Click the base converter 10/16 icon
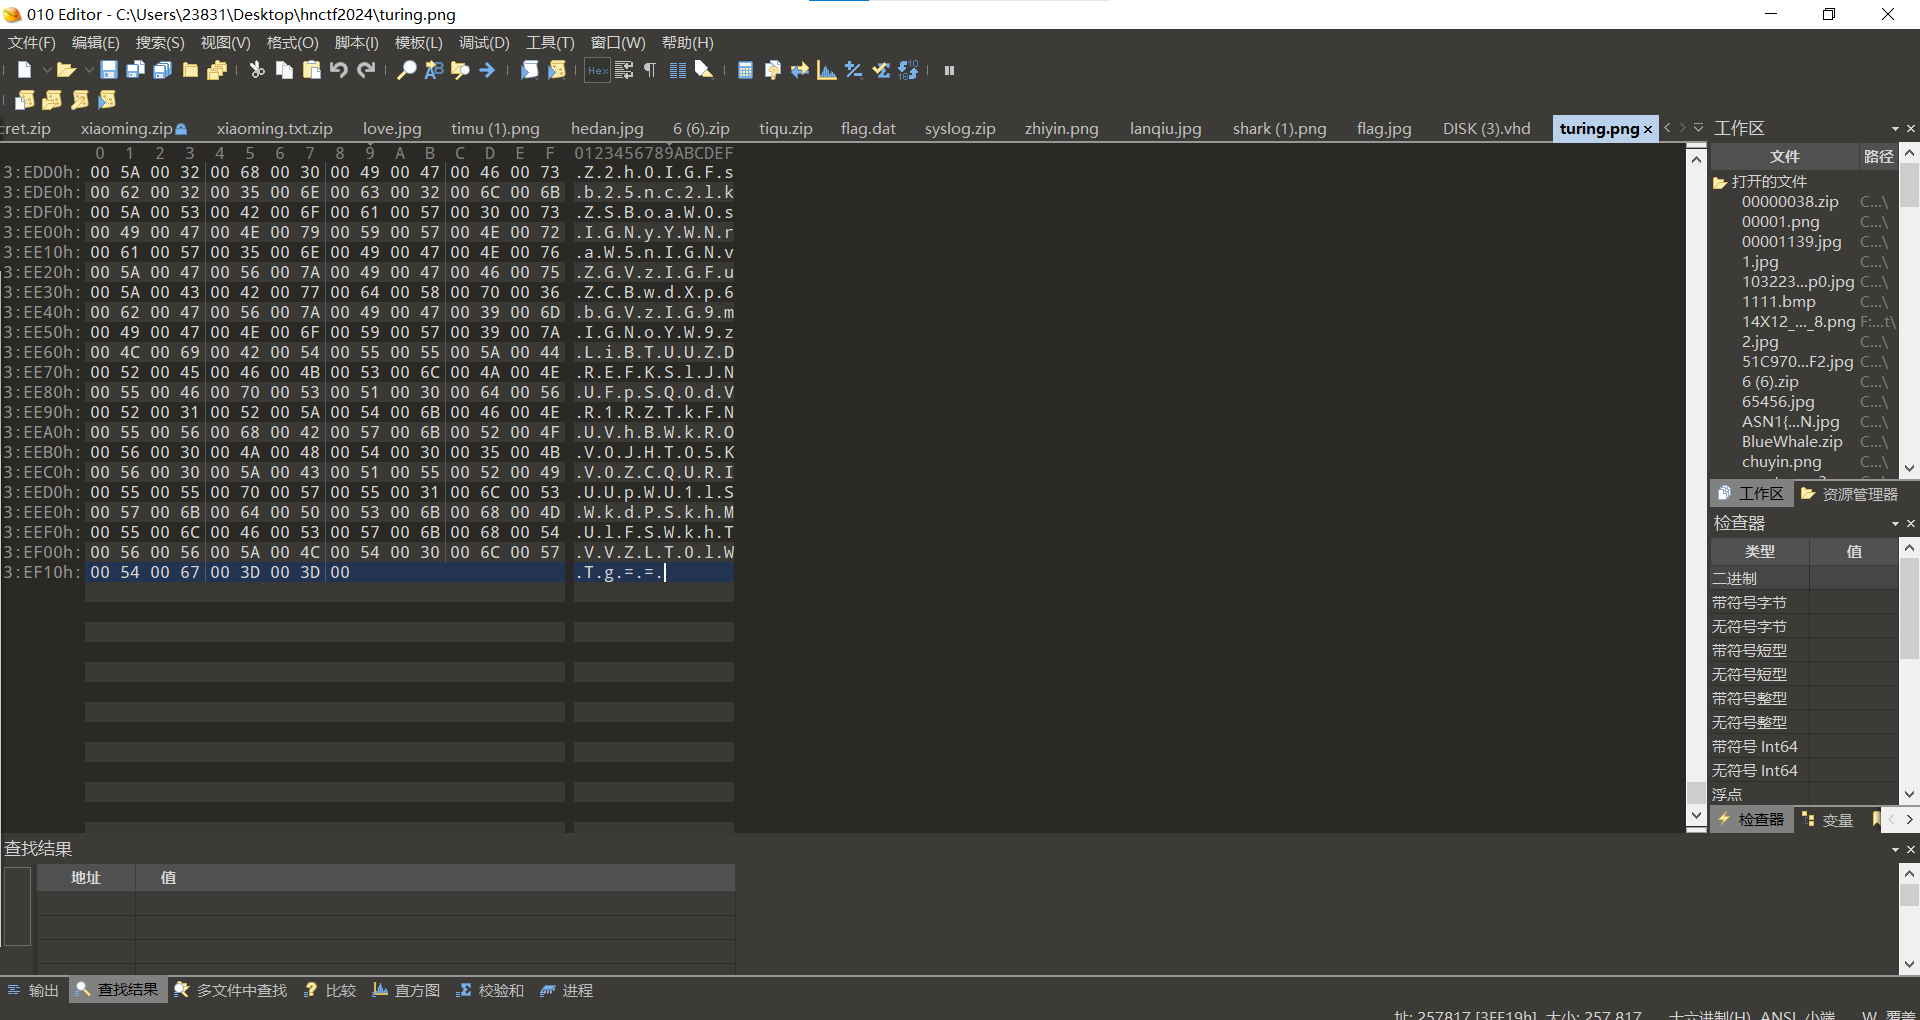Viewport: 1920px width, 1020px height. point(908,70)
